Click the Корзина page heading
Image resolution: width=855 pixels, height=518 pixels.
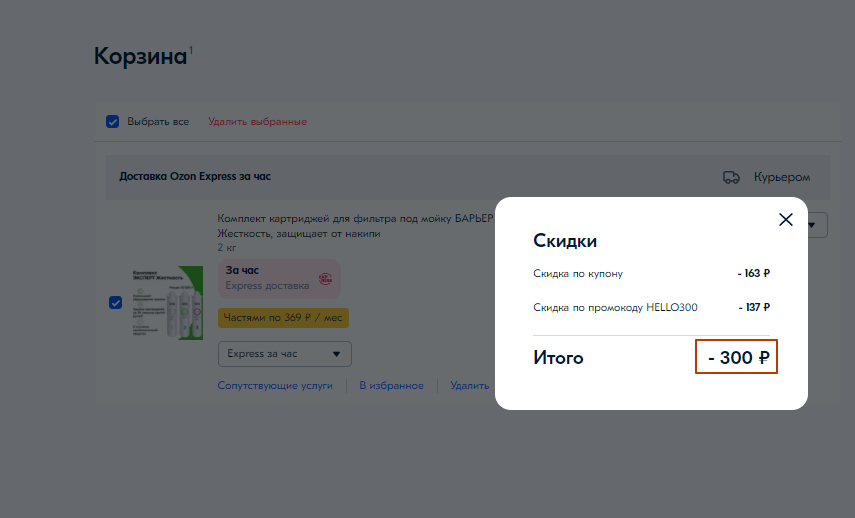[x=141, y=56]
